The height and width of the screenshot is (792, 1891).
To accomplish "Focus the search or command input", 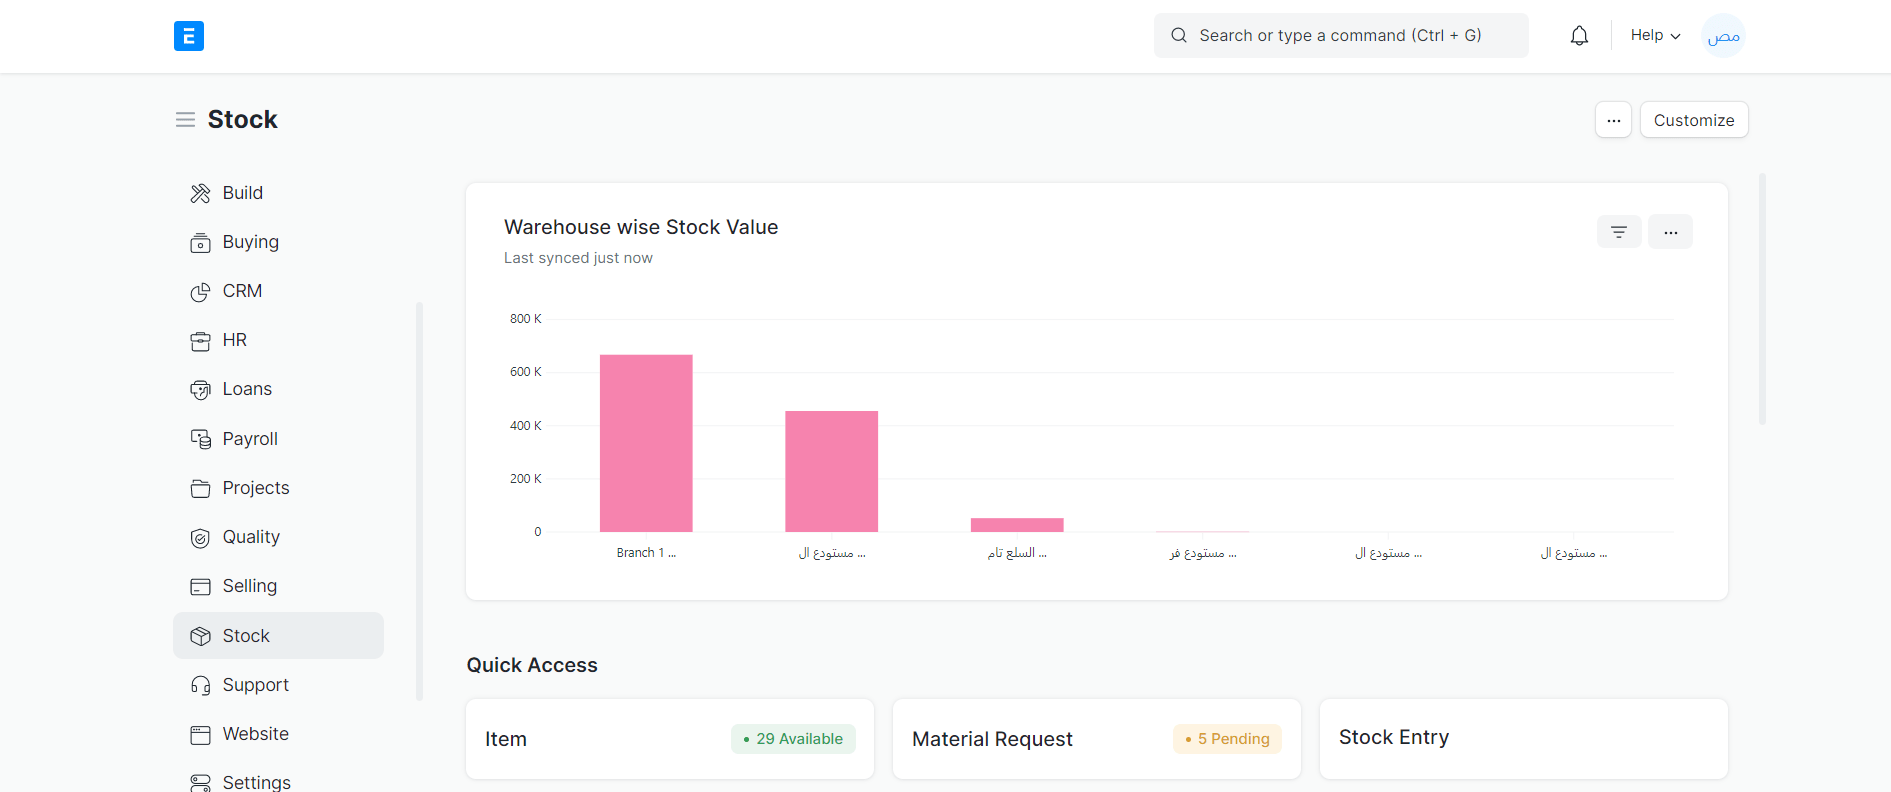I will [1340, 36].
